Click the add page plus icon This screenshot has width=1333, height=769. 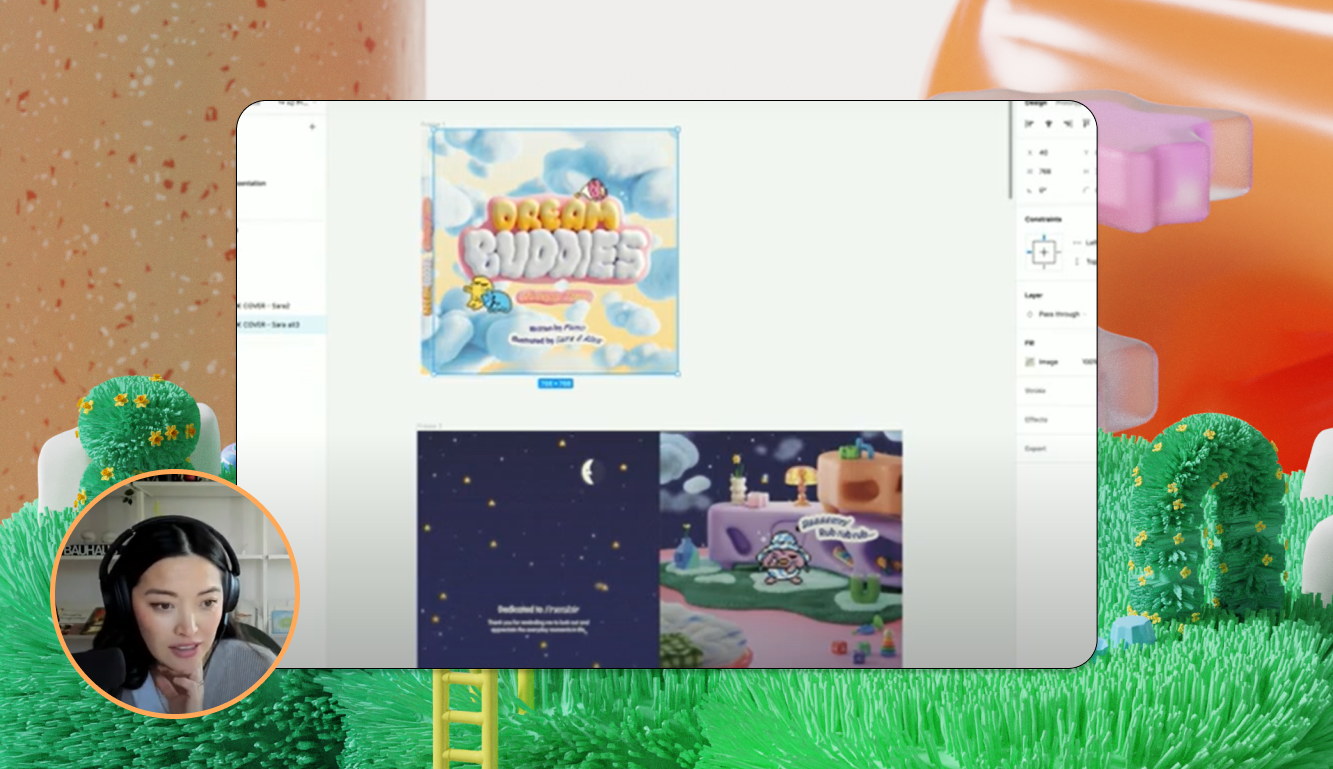pyautogui.click(x=312, y=127)
